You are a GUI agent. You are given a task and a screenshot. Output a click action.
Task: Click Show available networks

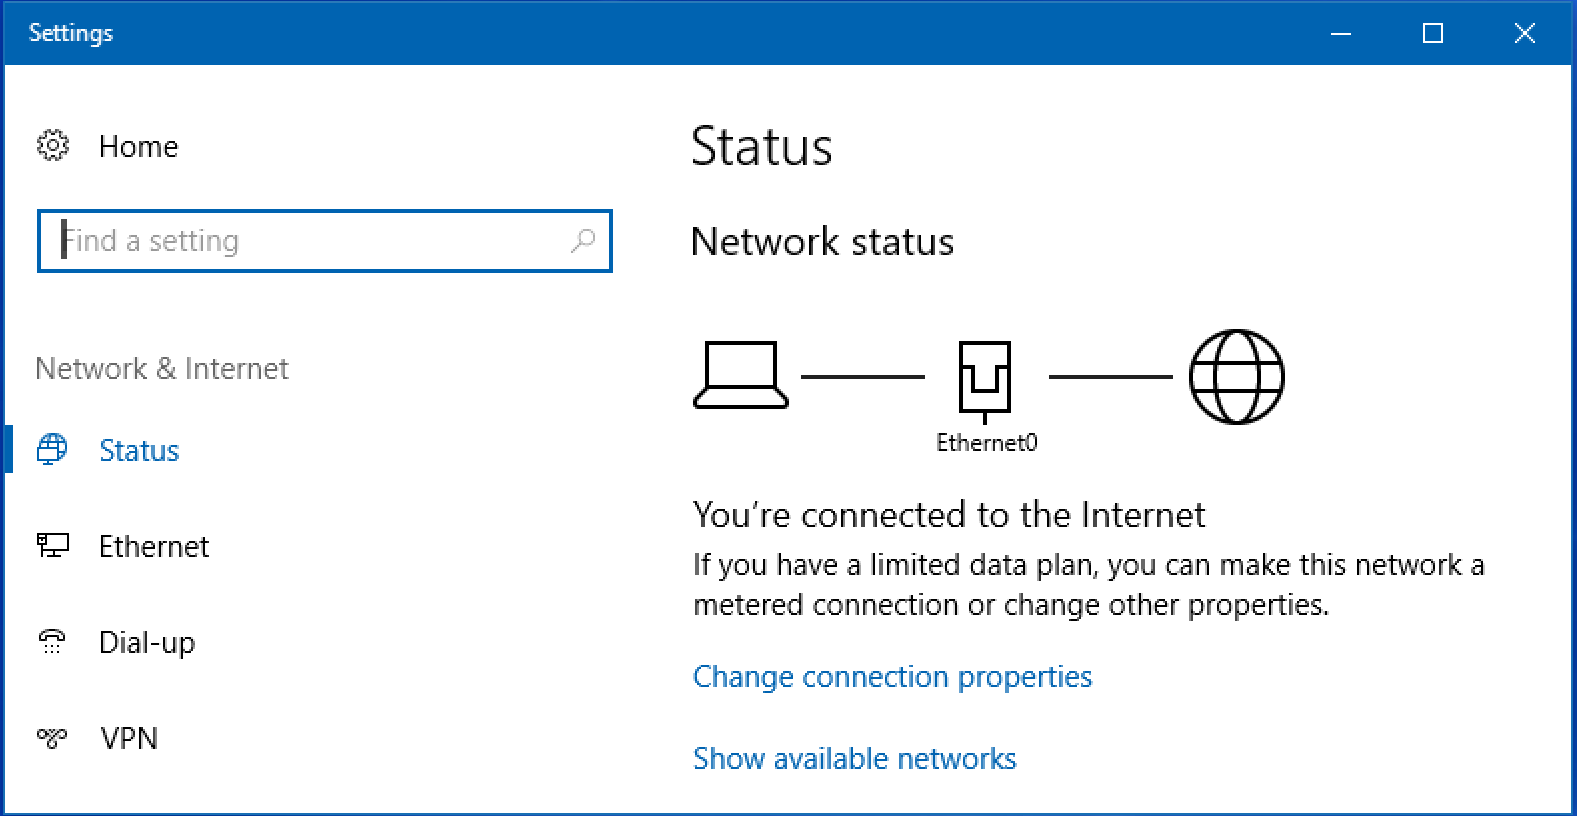click(x=854, y=758)
